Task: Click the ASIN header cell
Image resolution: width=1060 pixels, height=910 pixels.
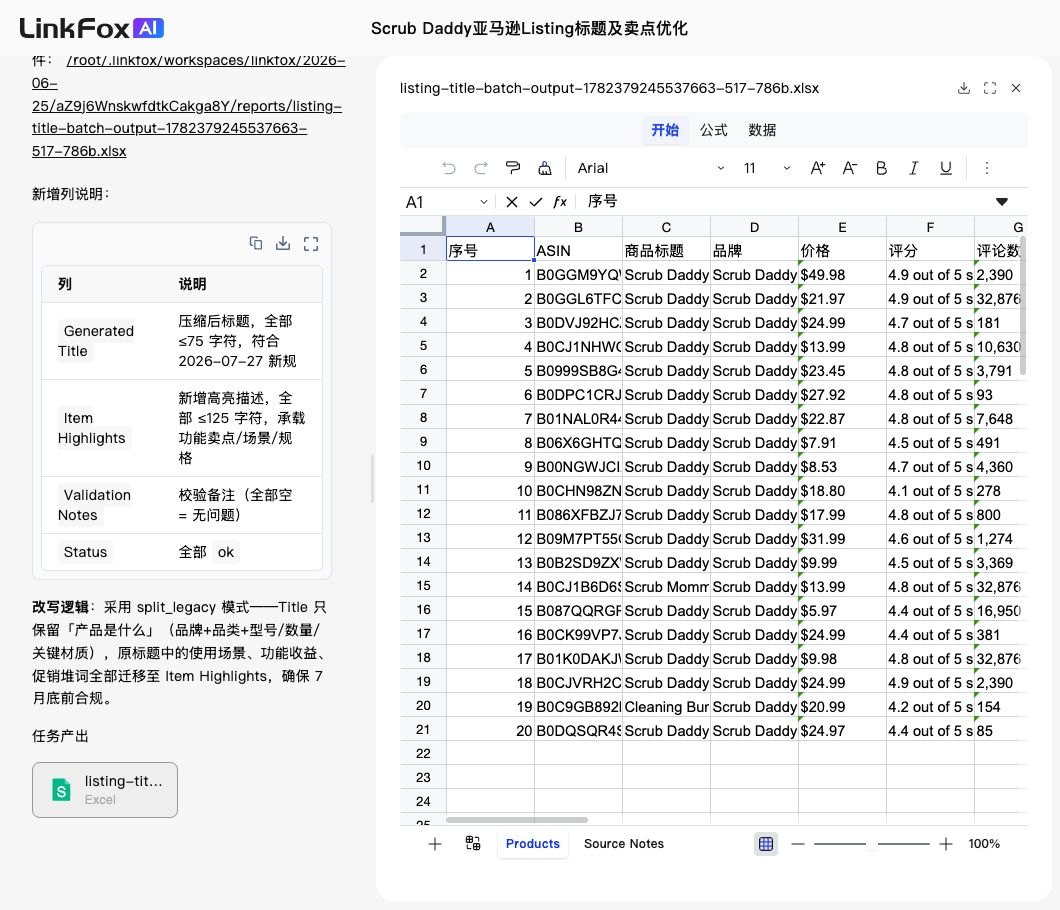Action: [578, 250]
